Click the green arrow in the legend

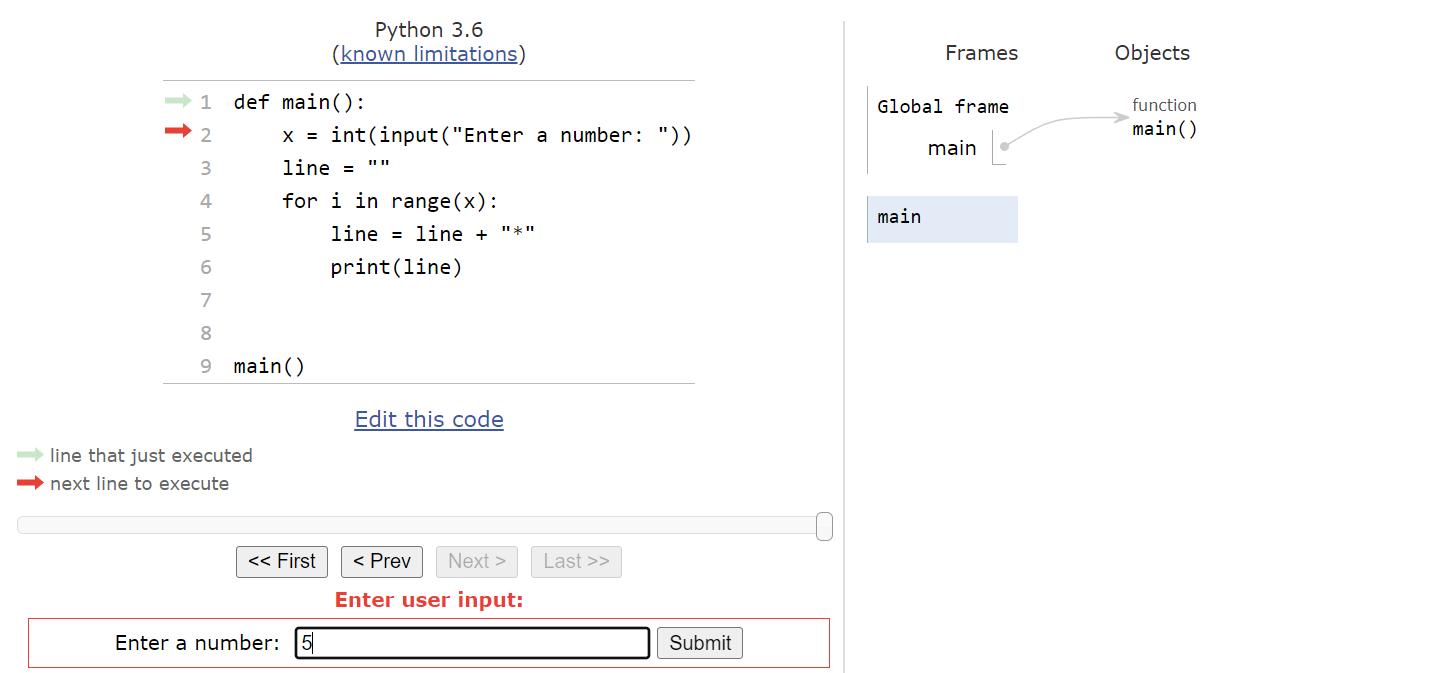30,455
